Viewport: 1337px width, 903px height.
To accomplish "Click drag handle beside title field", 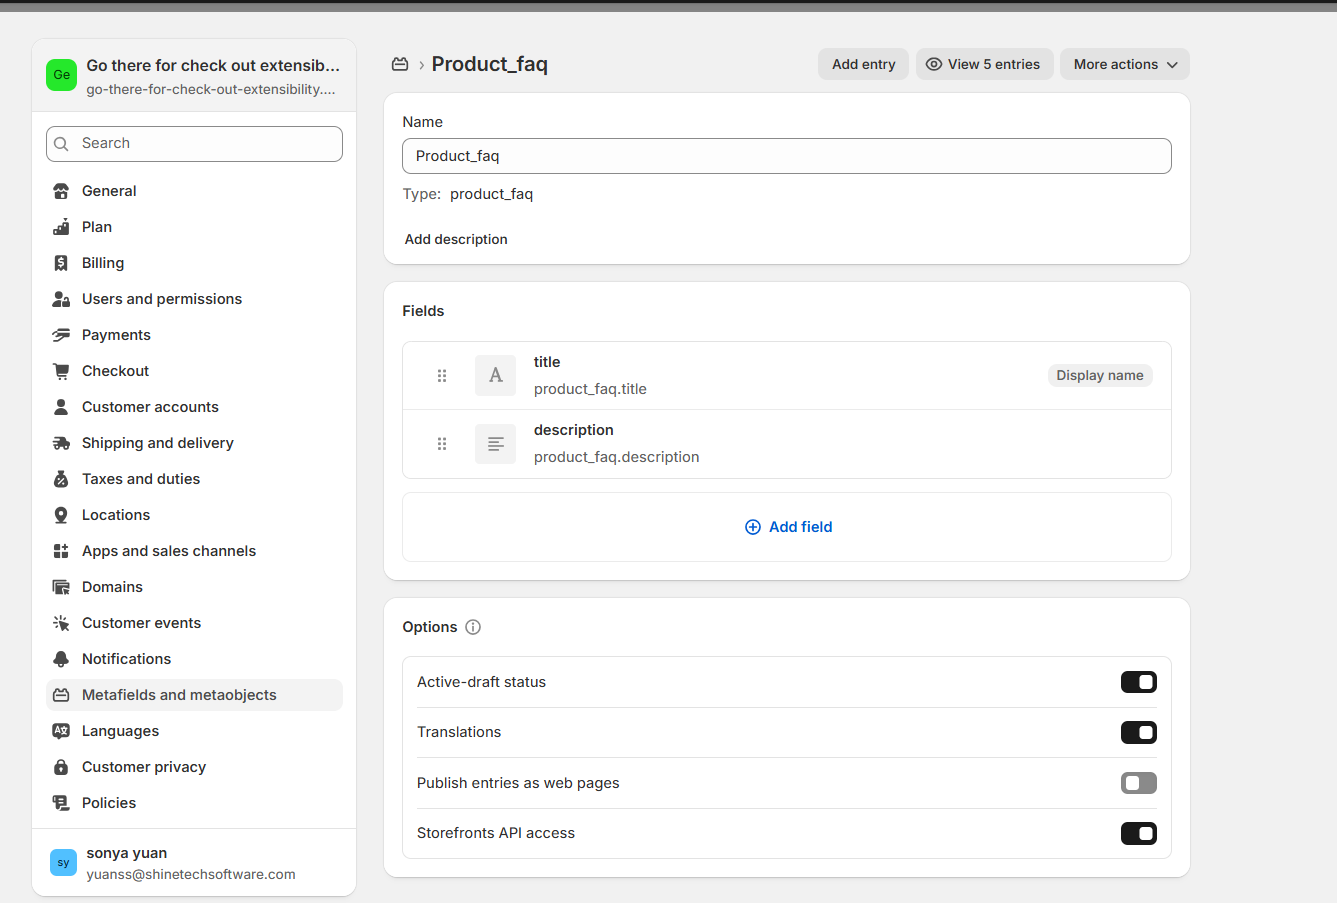I will pyautogui.click(x=442, y=376).
